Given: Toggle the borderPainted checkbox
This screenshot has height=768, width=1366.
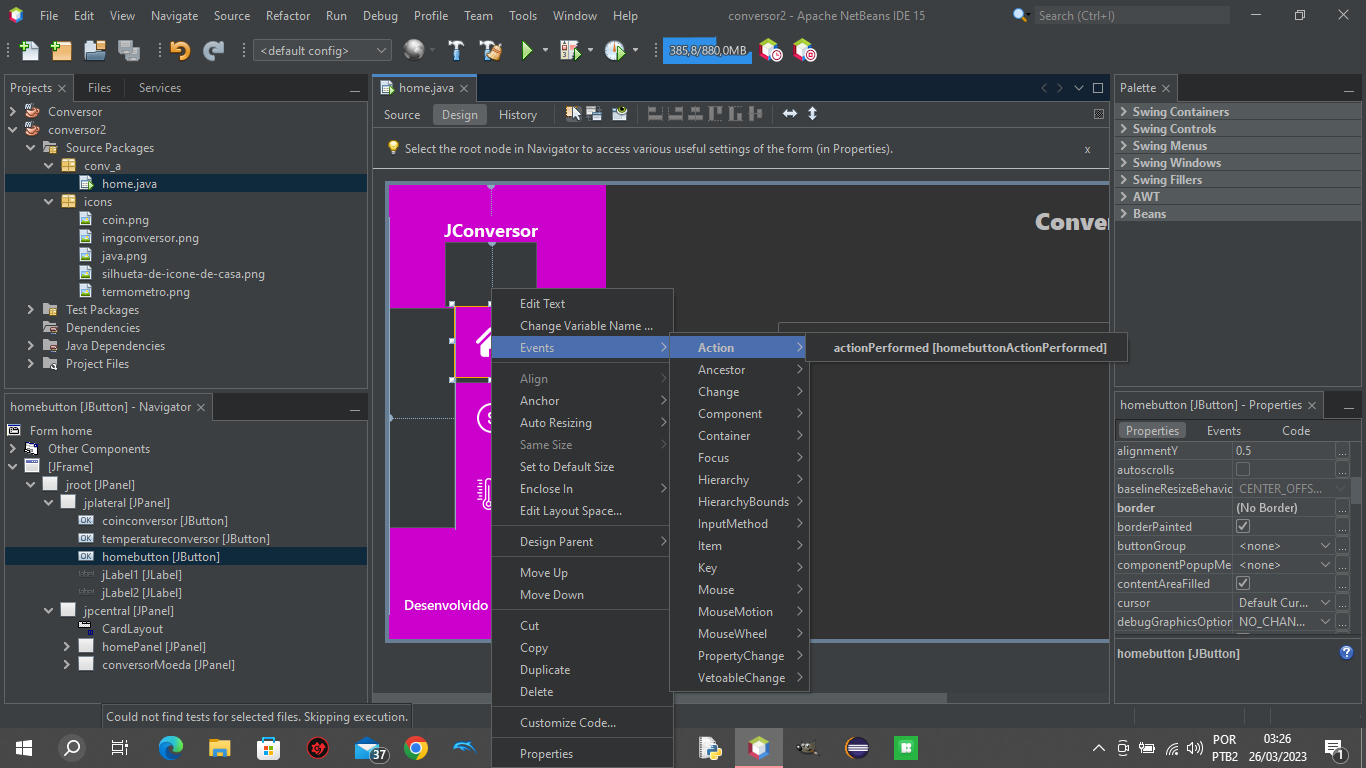Looking at the screenshot, I should pyautogui.click(x=1243, y=527).
